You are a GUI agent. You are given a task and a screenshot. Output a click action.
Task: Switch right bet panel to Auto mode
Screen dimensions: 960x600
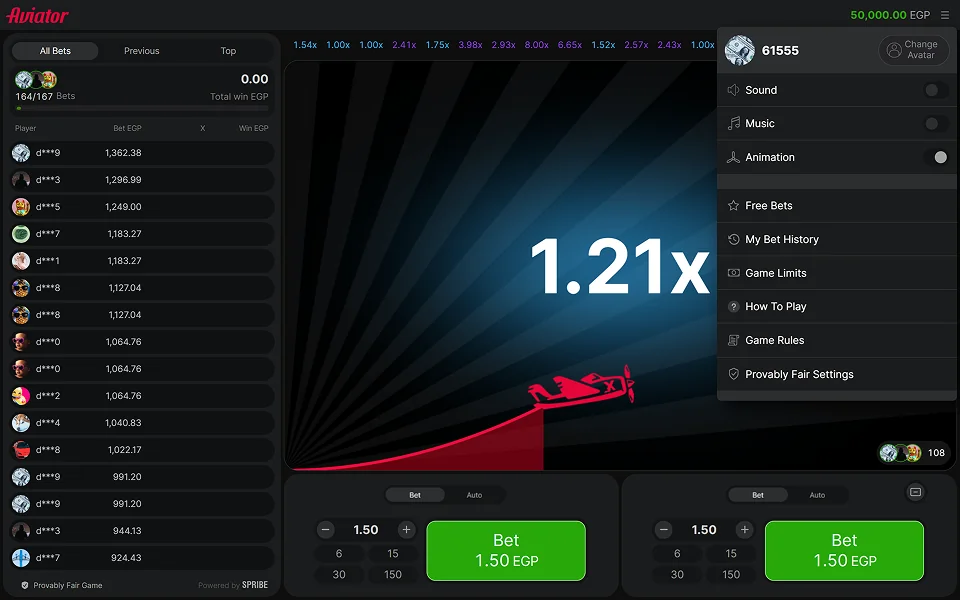click(x=817, y=495)
